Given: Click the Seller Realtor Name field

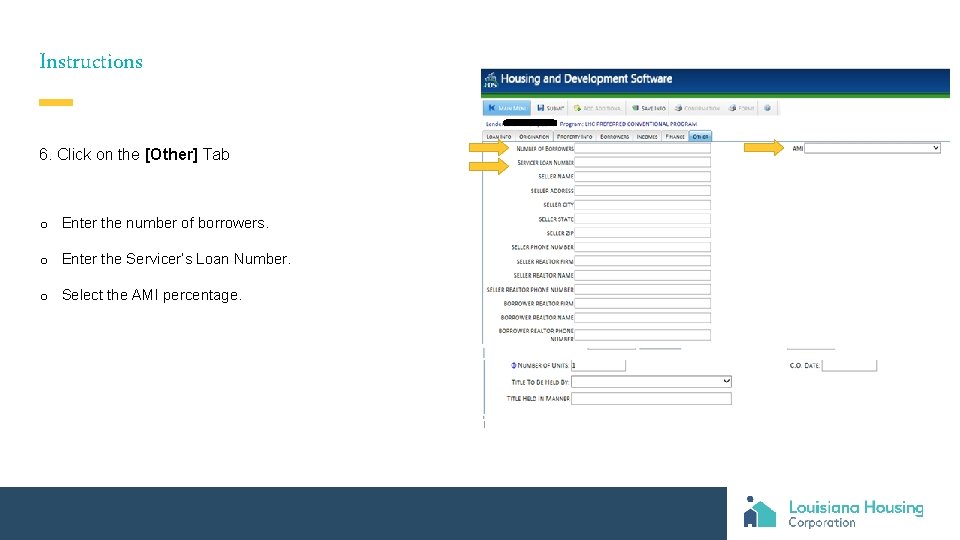Looking at the screenshot, I should click(642, 276).
